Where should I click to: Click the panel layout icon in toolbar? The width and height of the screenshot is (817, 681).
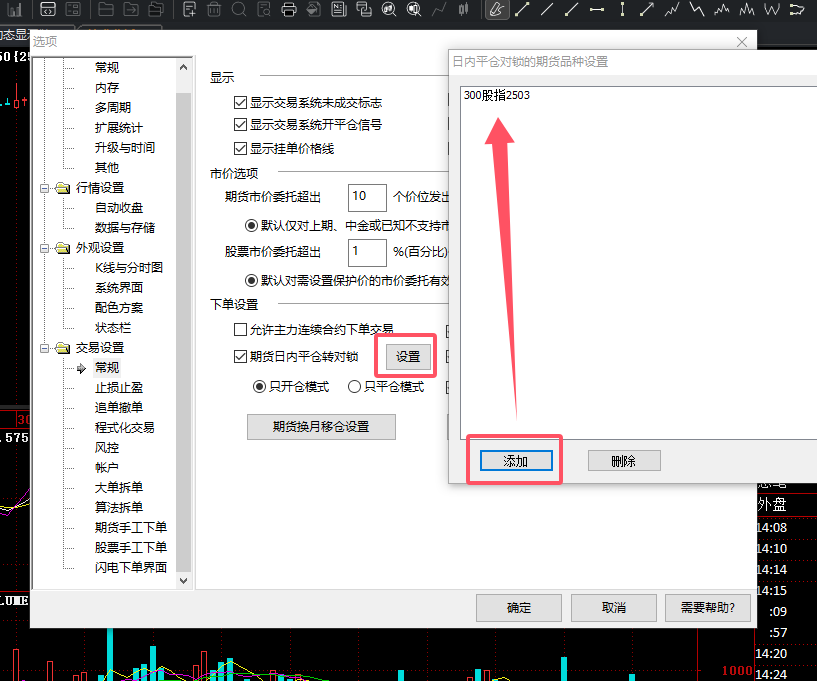[73, 9]
